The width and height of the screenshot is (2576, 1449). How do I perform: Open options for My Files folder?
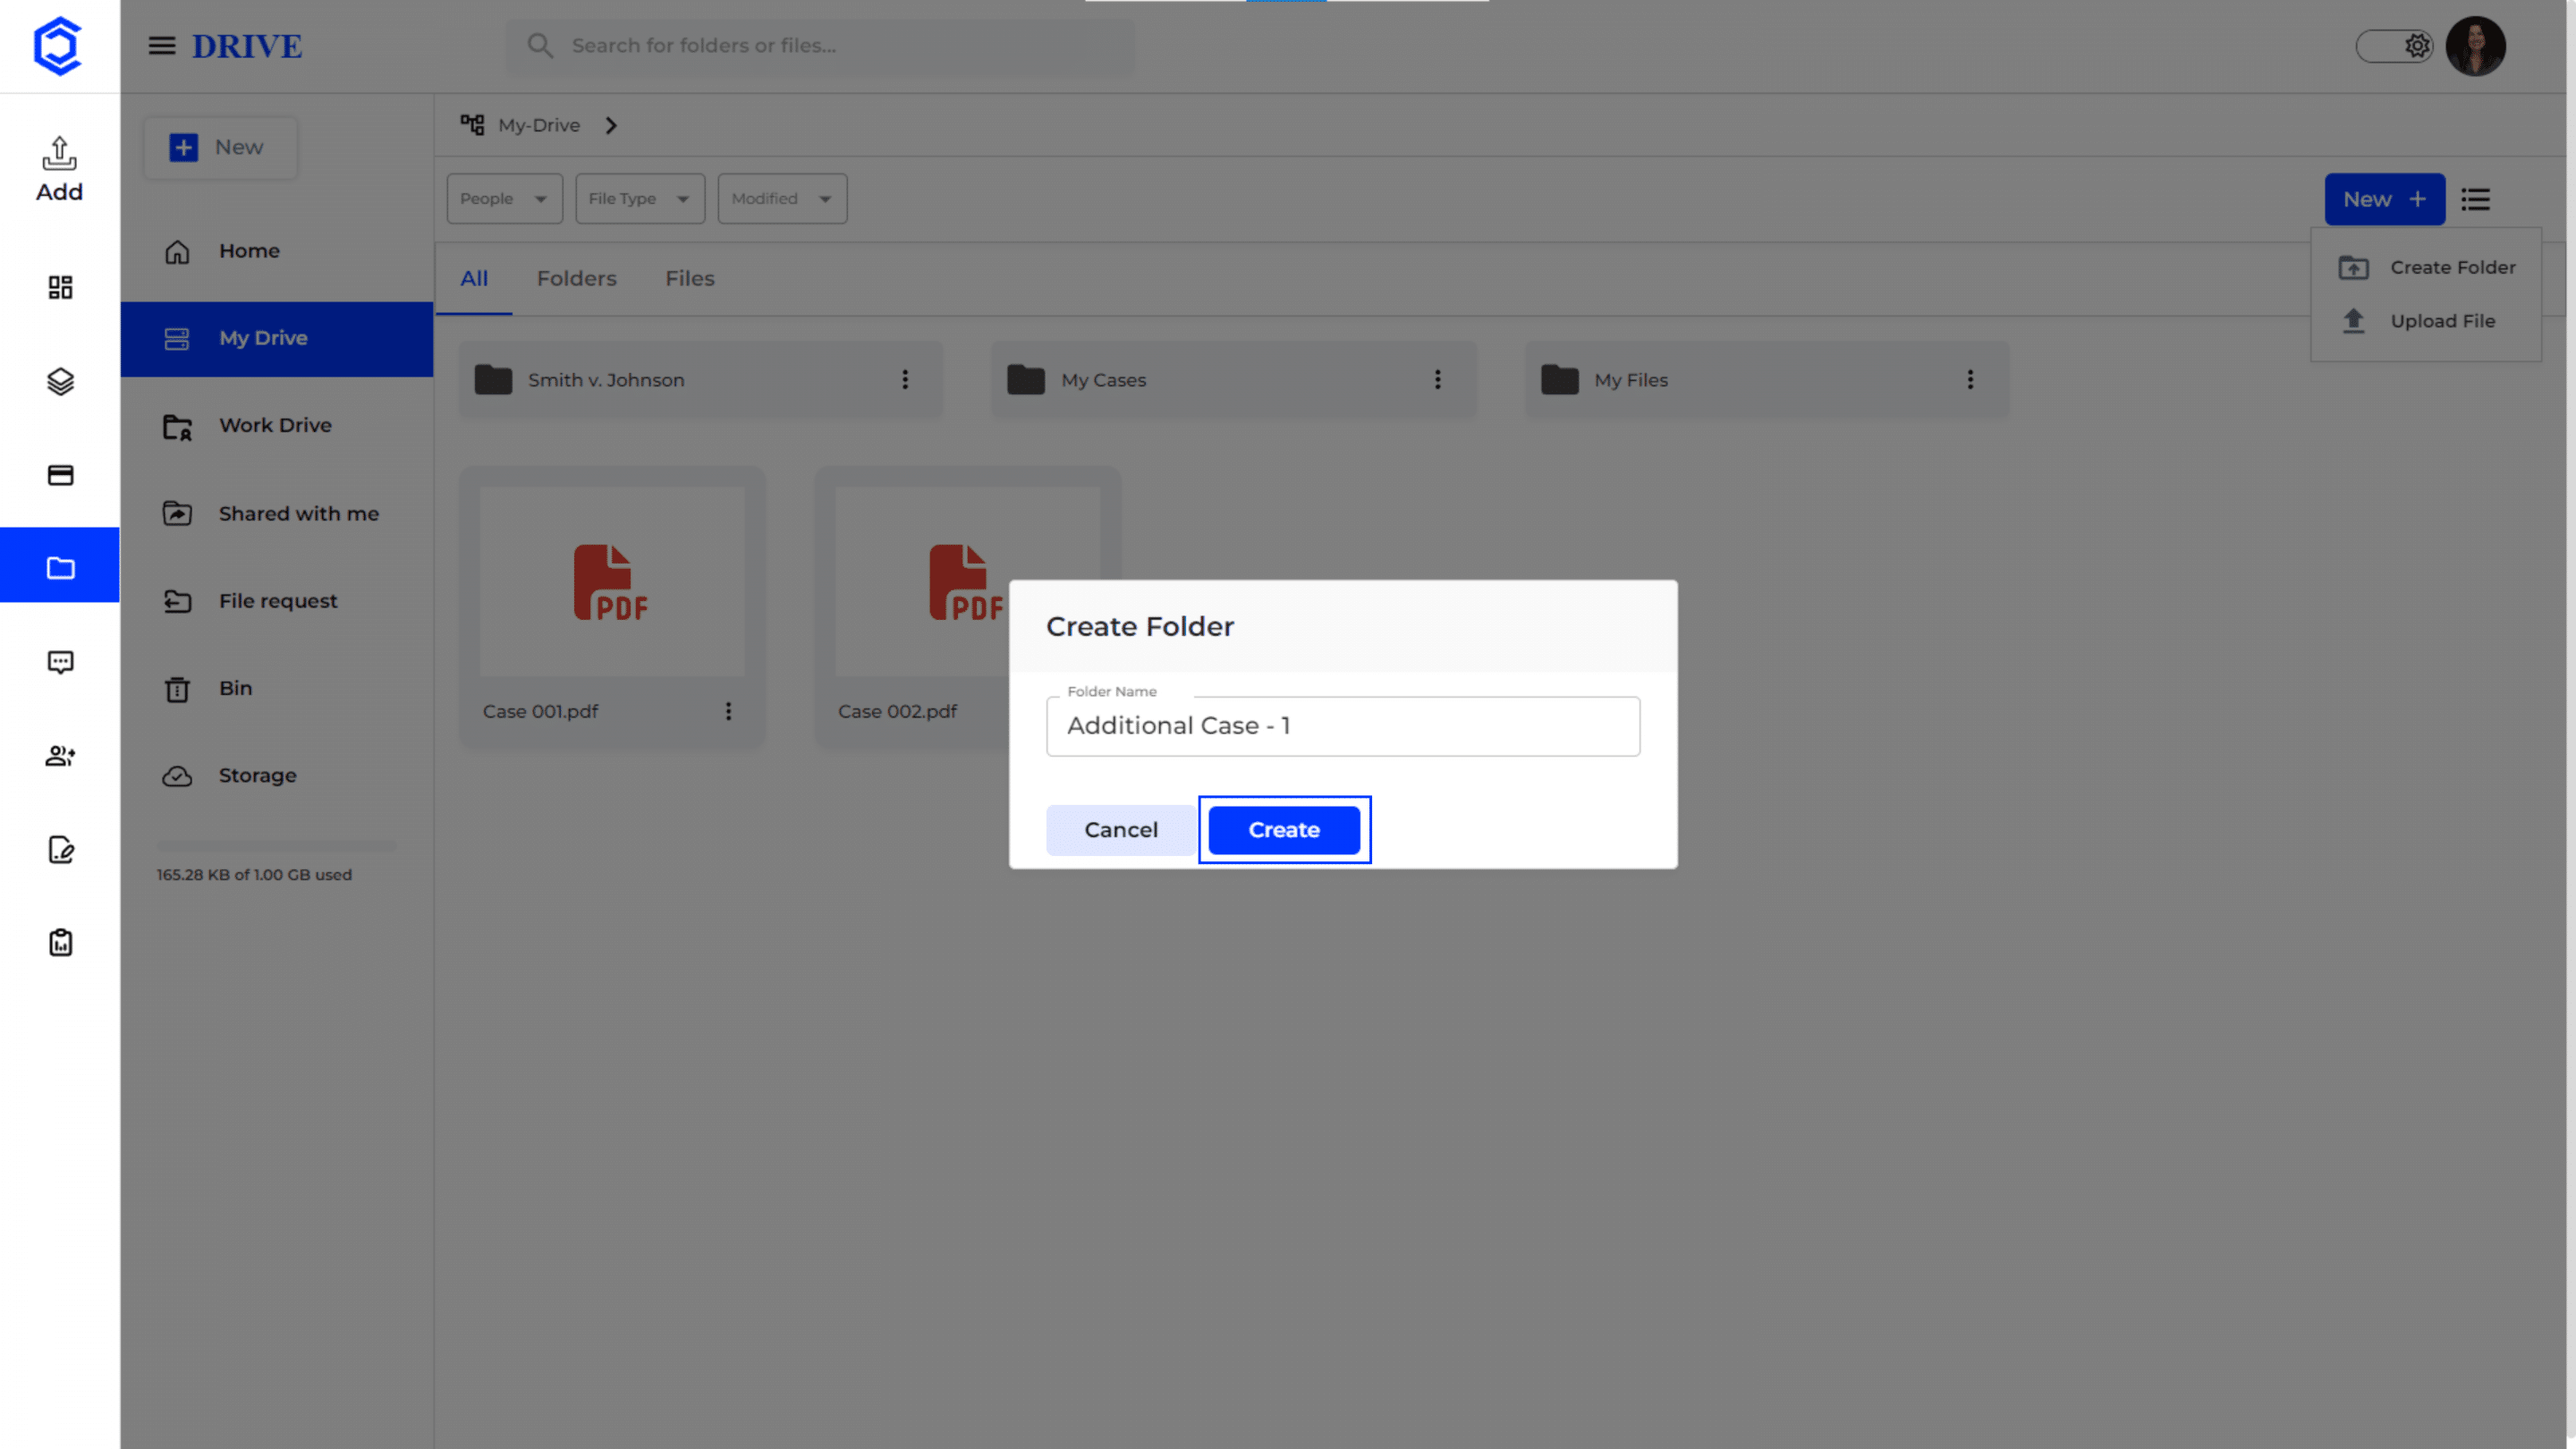1970,380
